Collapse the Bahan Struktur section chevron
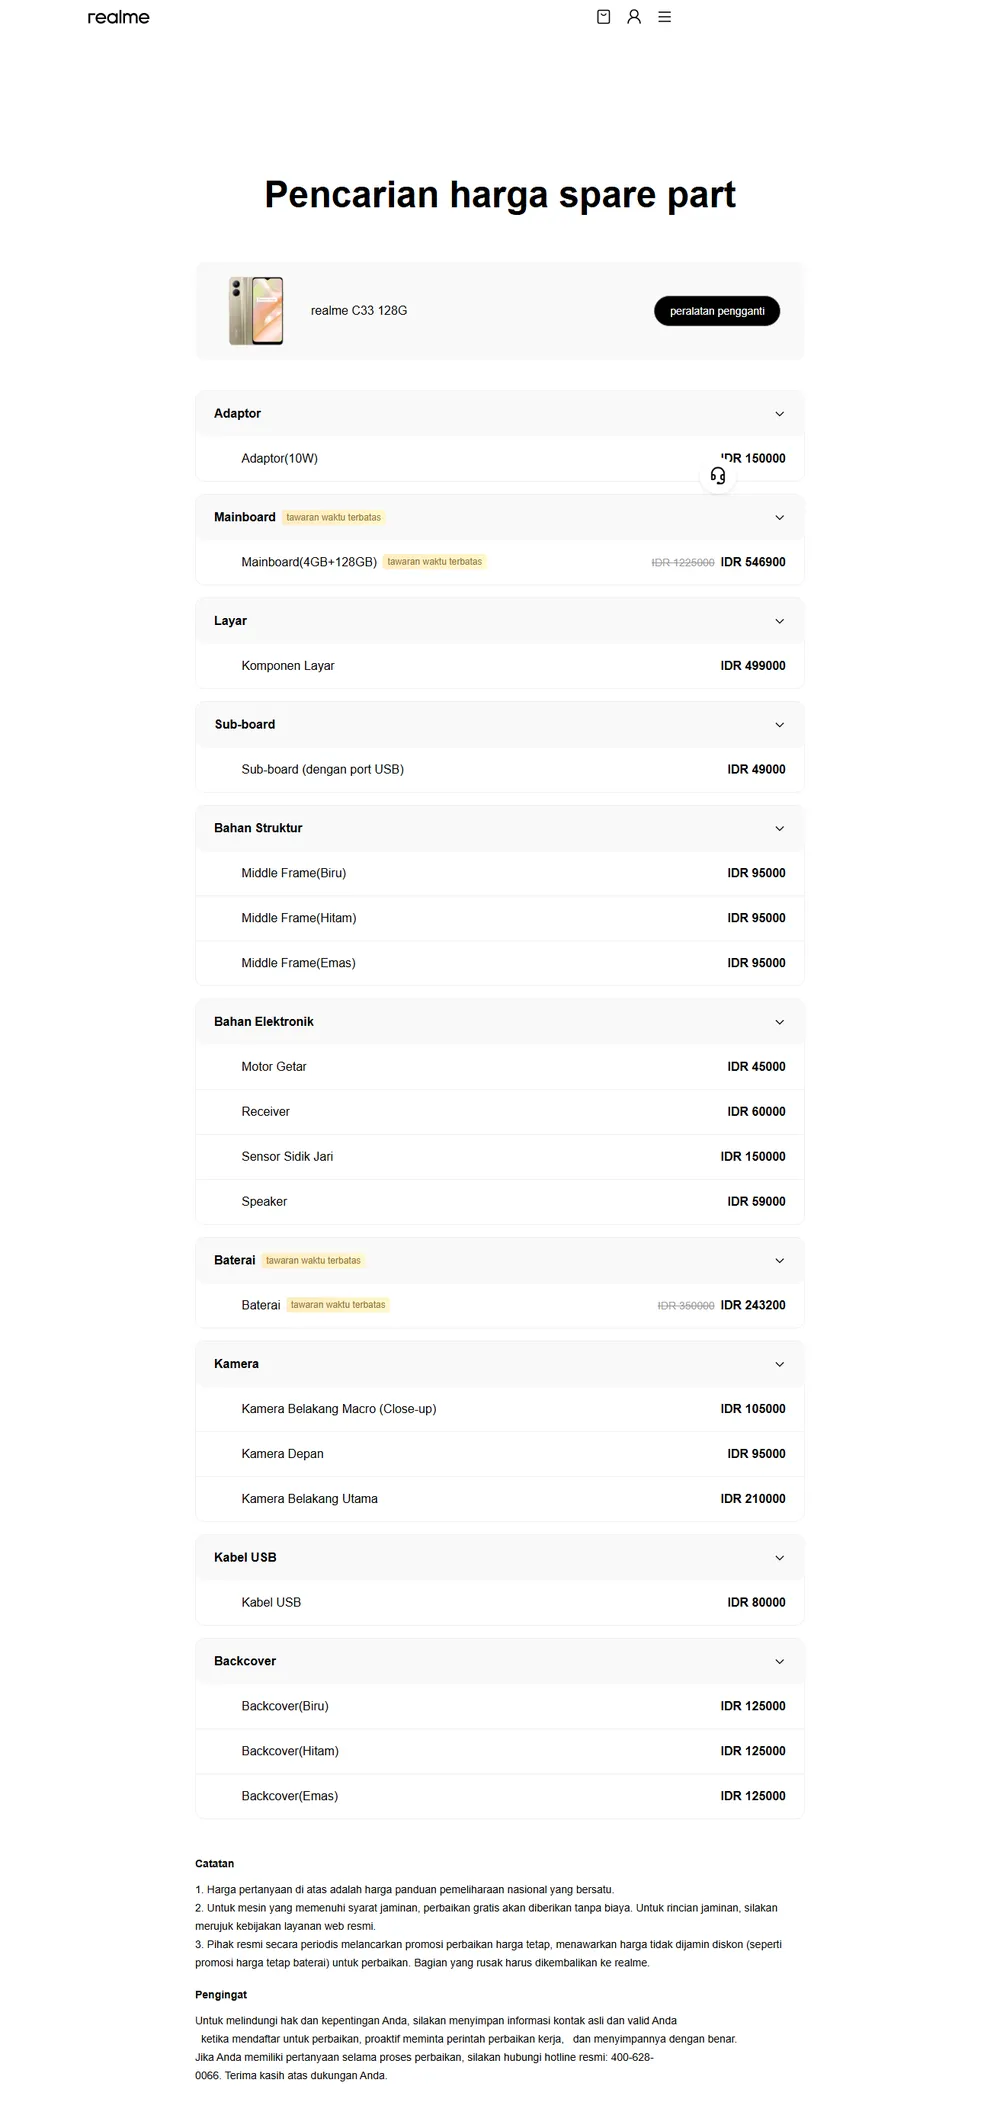 780,829
